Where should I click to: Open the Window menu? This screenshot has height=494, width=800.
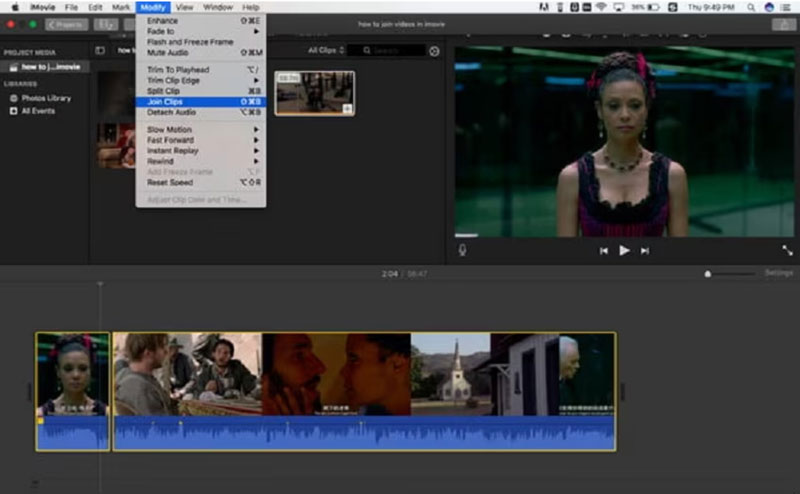click(x=218, y=7)
